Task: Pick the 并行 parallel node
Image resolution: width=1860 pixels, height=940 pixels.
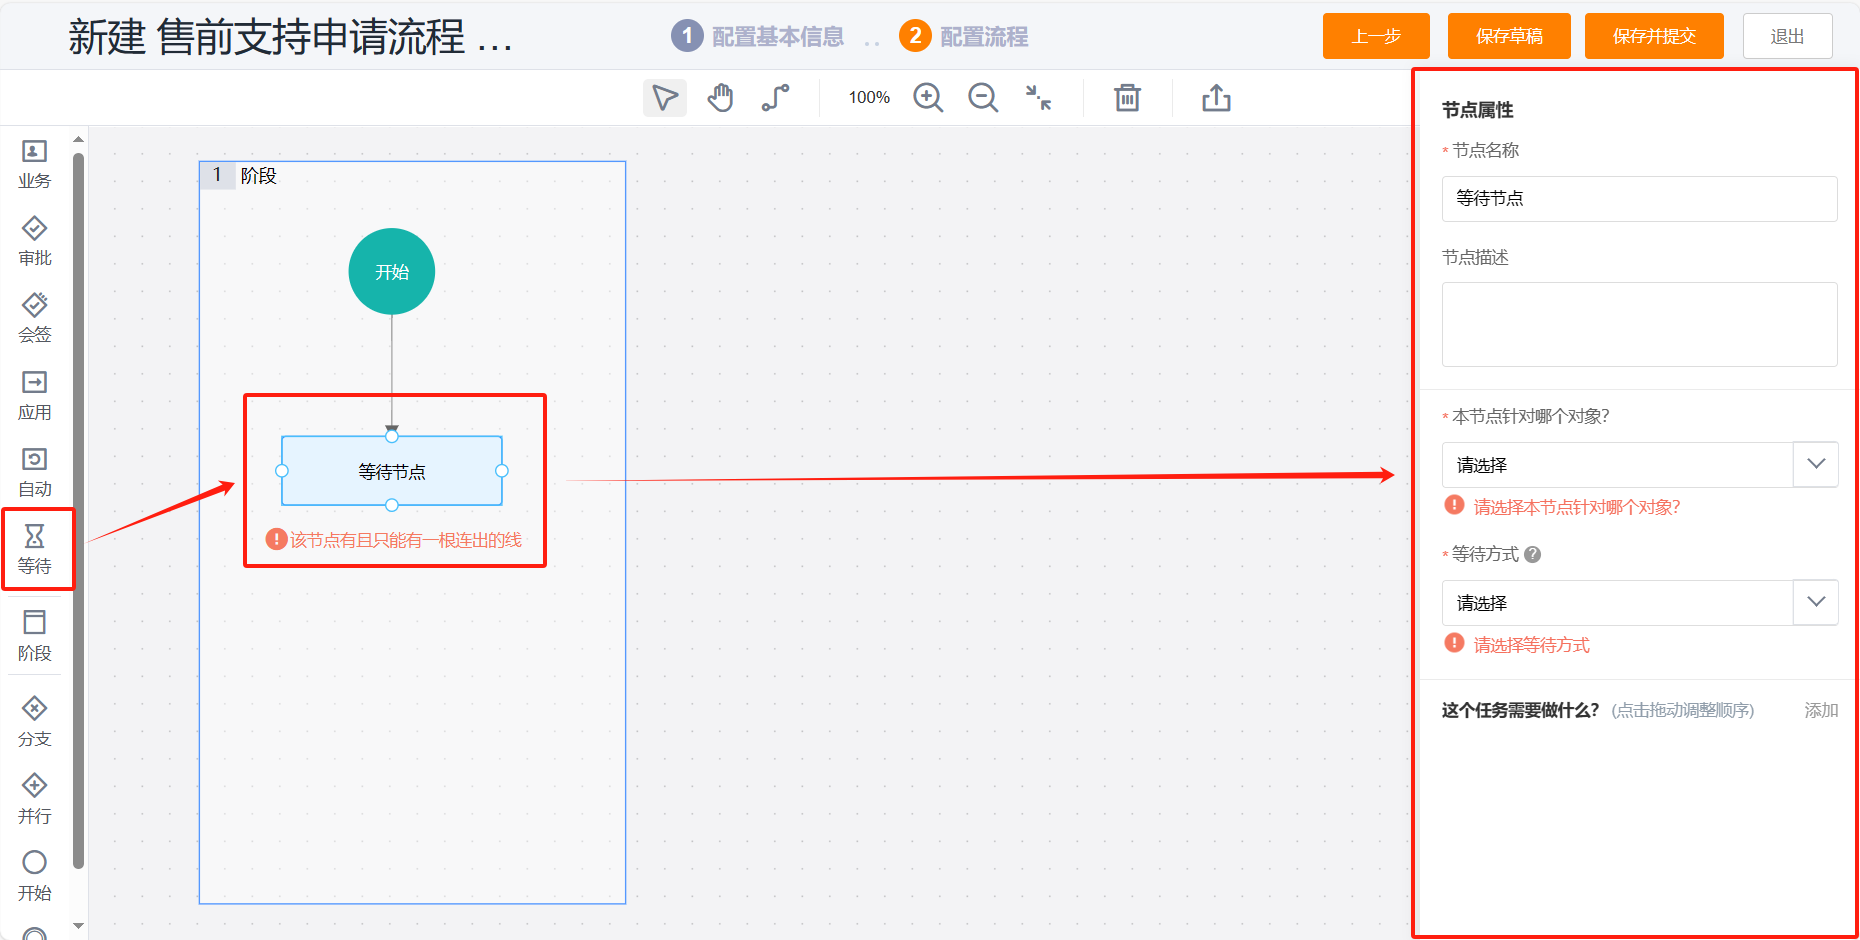Action: click(x=35, y=799)
